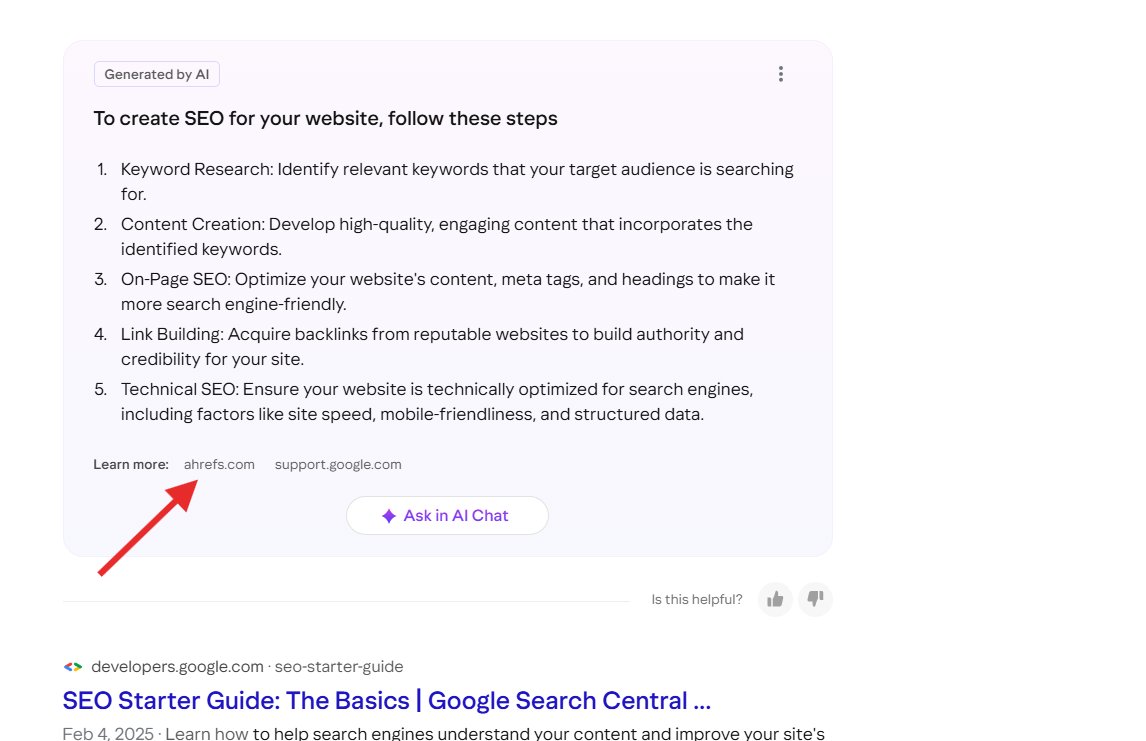Give a thumbs down to the AI overview
The height and width of the screenshot is (741, 1146).
[815, 598]
